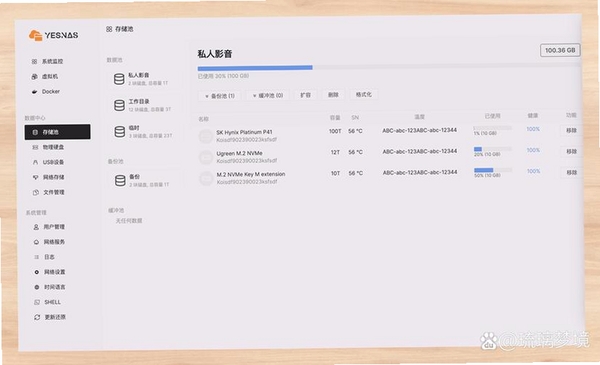
Task: Open Docker via its whale icon
Action: coord(34,92)
